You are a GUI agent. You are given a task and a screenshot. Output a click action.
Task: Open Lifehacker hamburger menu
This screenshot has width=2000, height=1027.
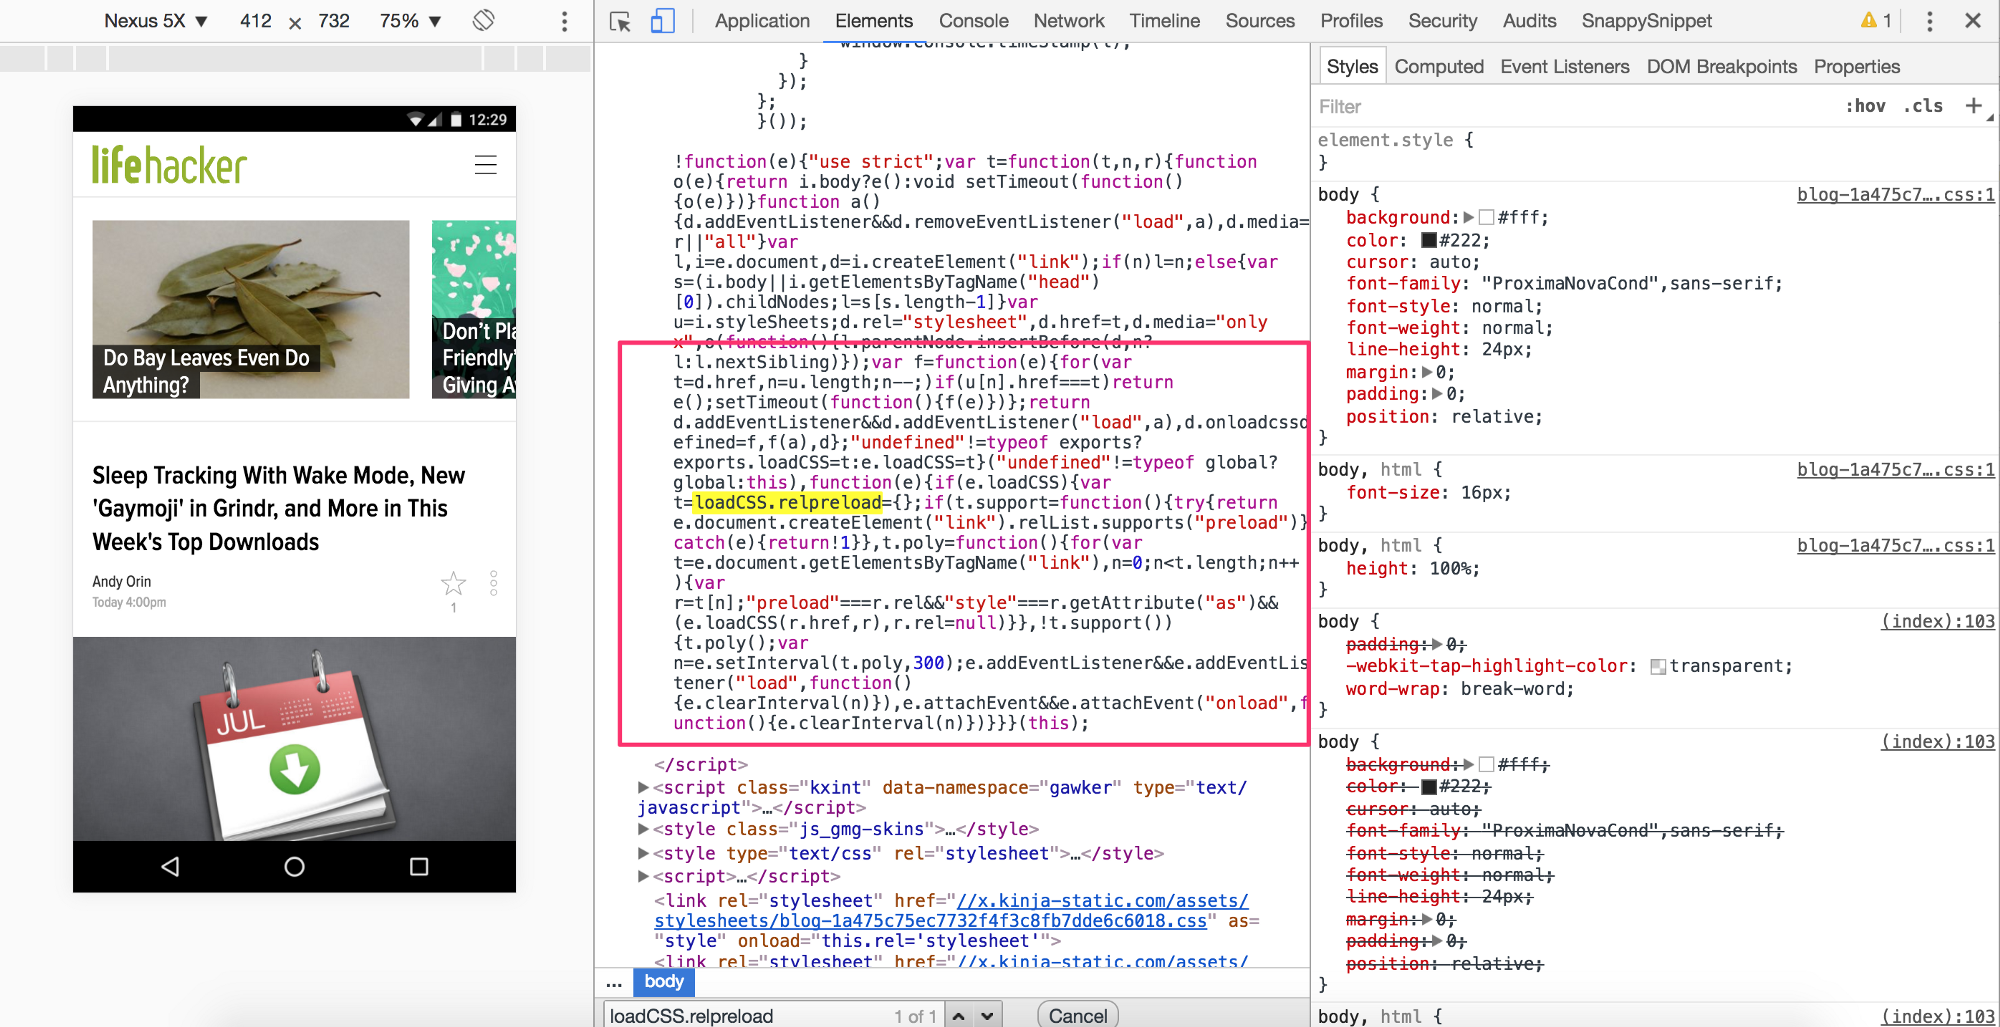point(486,165)
